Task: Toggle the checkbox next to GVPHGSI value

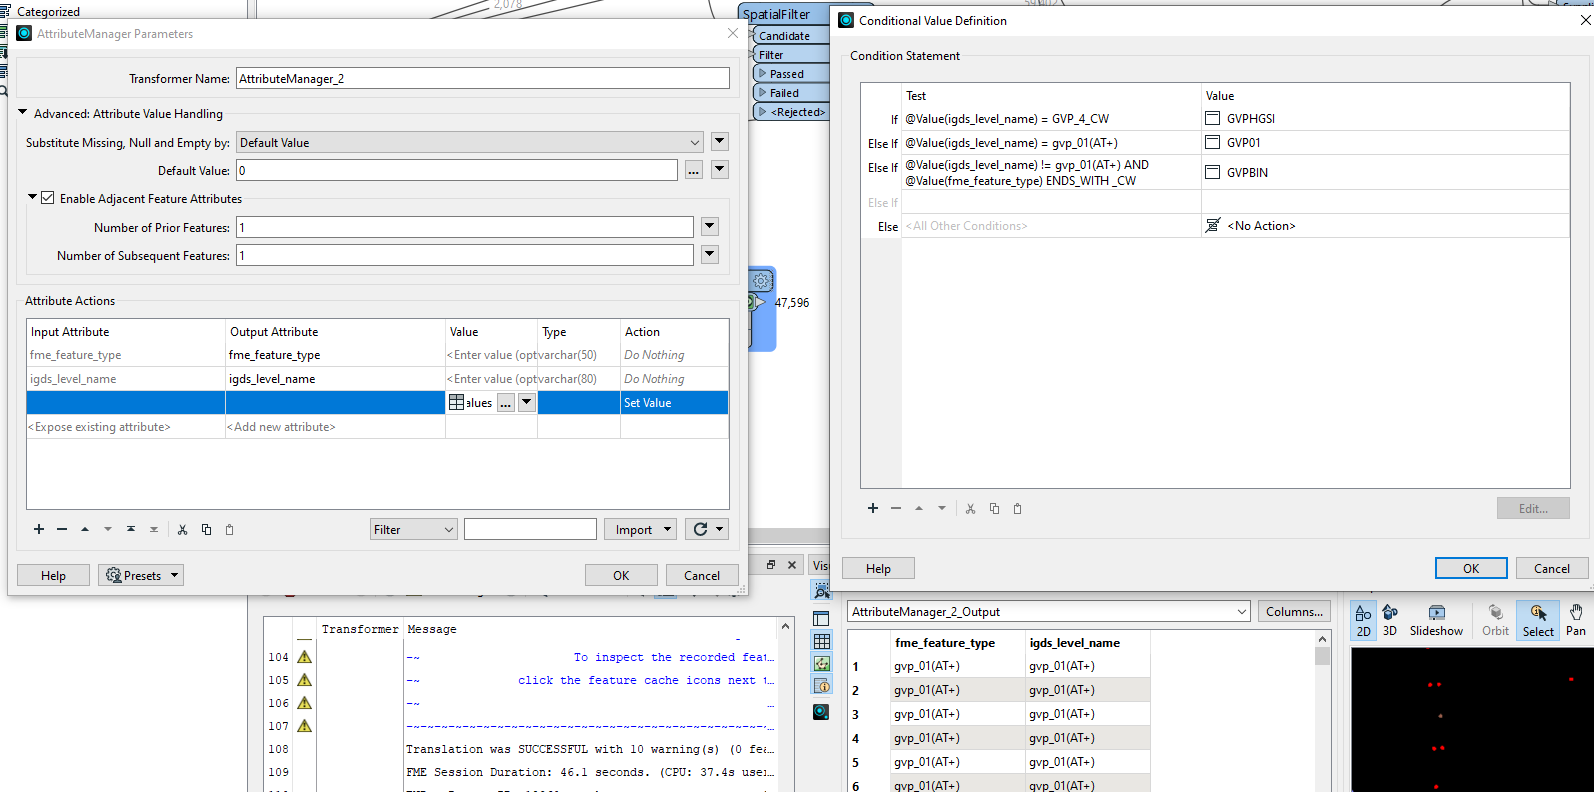Action: pos(1213,118)
